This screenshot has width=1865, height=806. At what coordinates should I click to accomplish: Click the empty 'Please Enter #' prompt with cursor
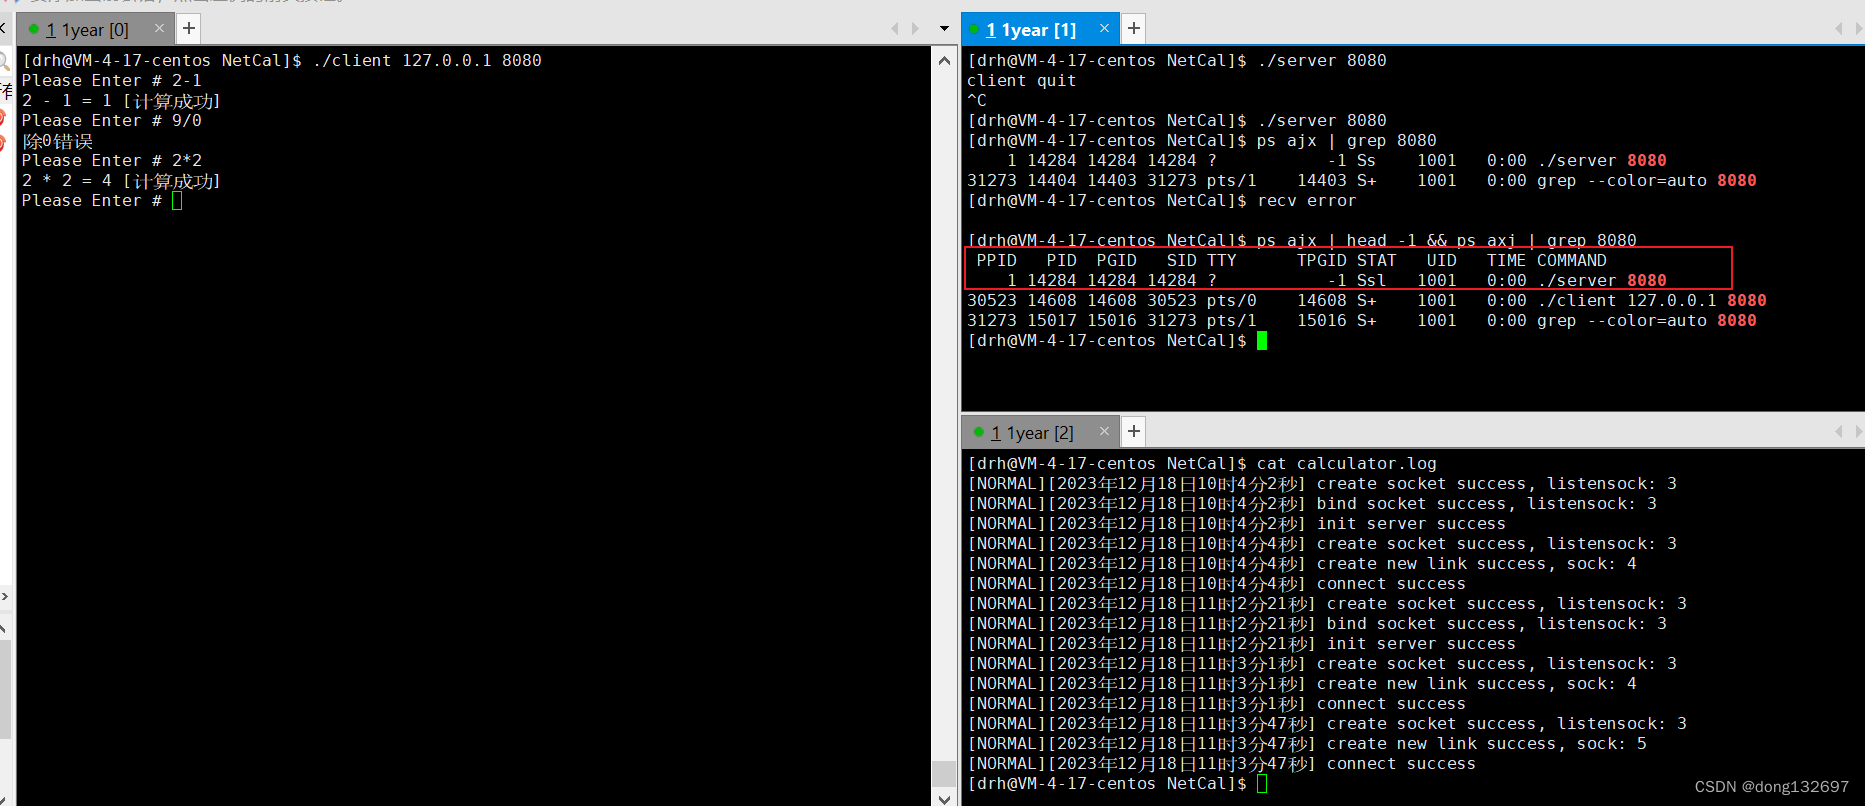102,201
